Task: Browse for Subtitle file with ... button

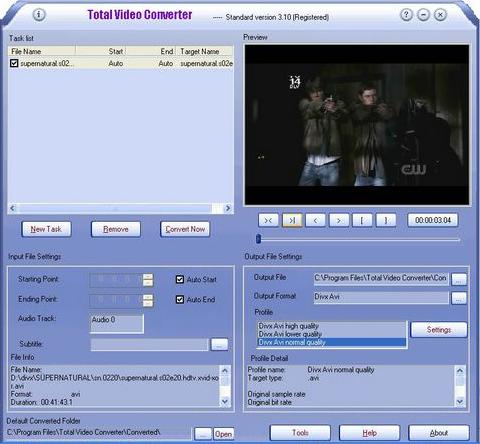Action: pyautogui.click(x=219, y=345)
